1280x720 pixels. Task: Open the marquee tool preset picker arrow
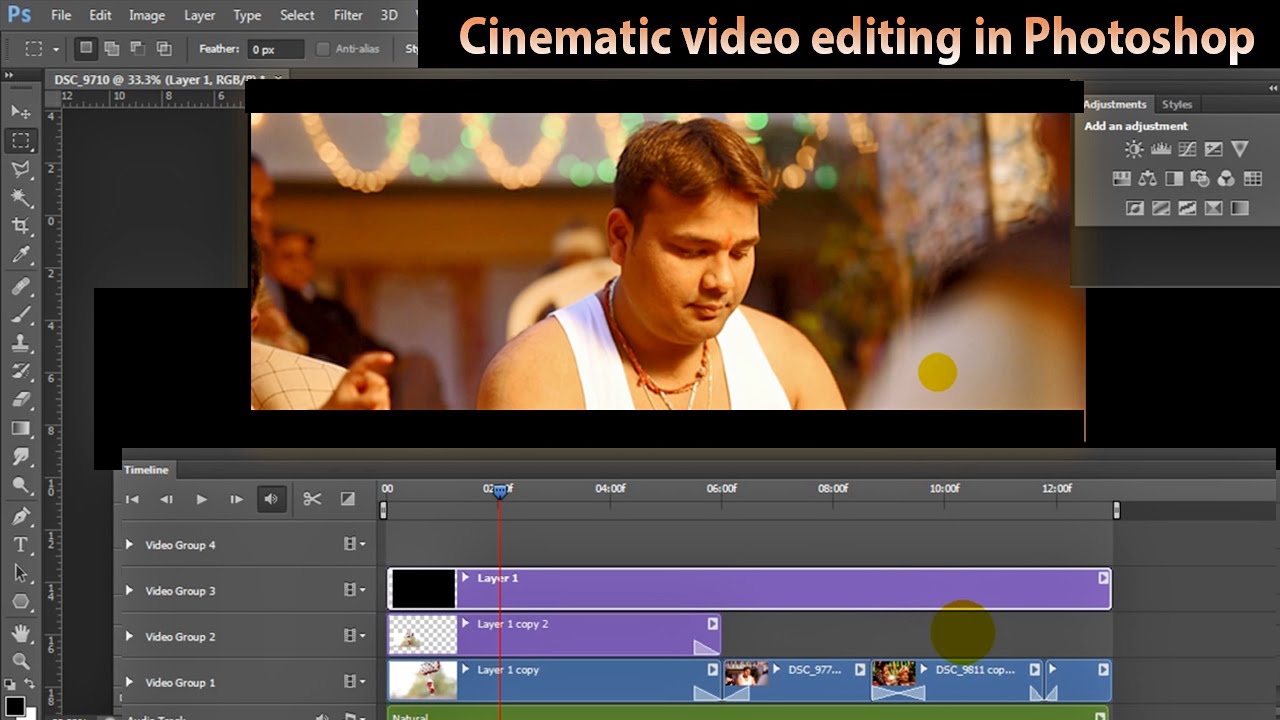[x=56, y=49]
